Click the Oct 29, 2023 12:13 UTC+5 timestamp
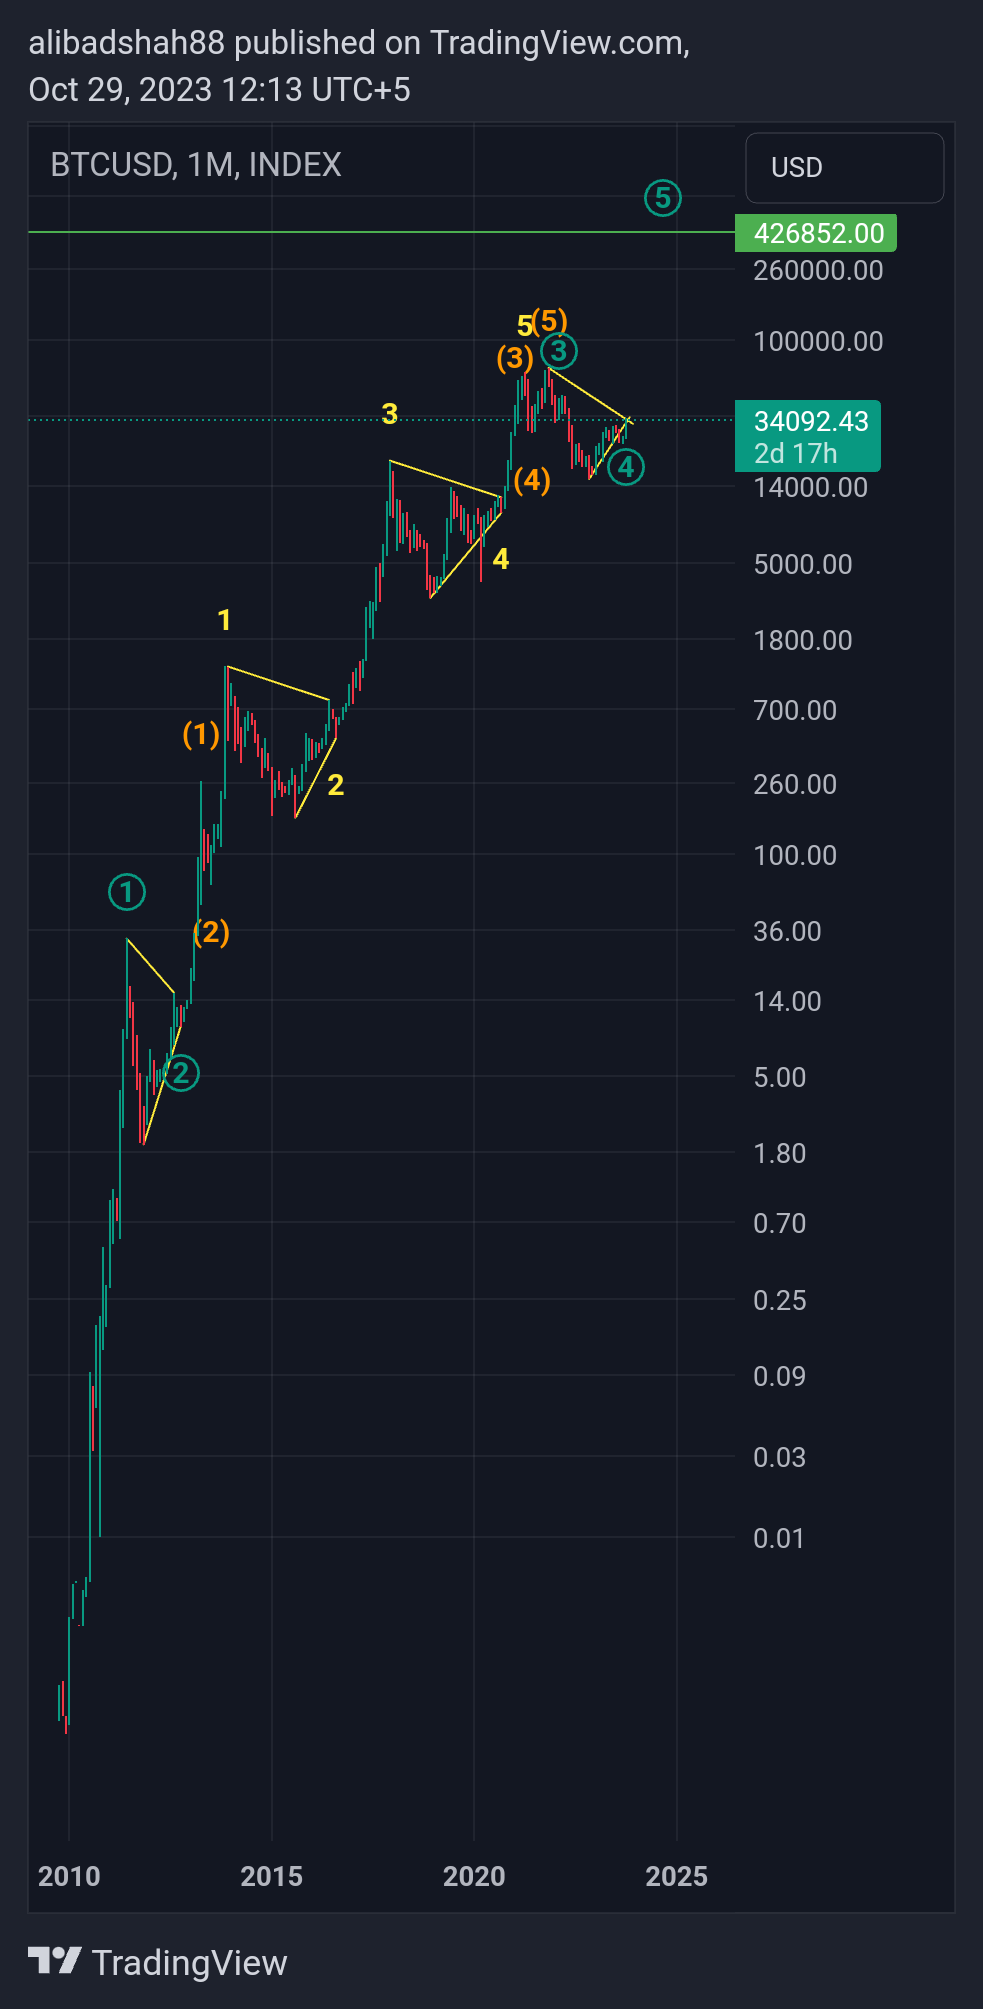 pos(219,90)
